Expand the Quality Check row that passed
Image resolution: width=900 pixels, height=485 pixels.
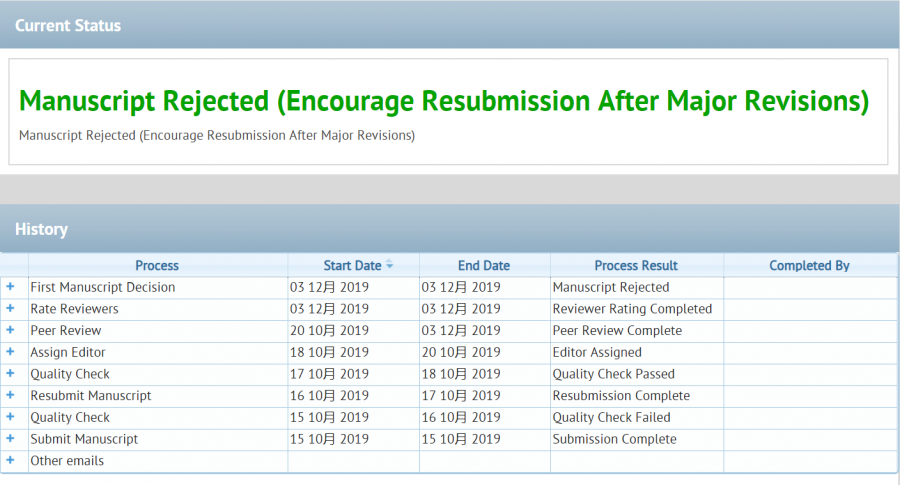coord(11,374)
